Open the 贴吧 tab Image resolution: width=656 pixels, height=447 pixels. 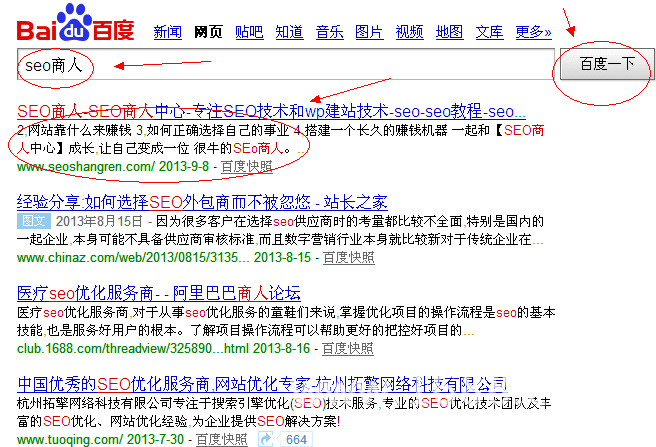[x=249, y=32]
